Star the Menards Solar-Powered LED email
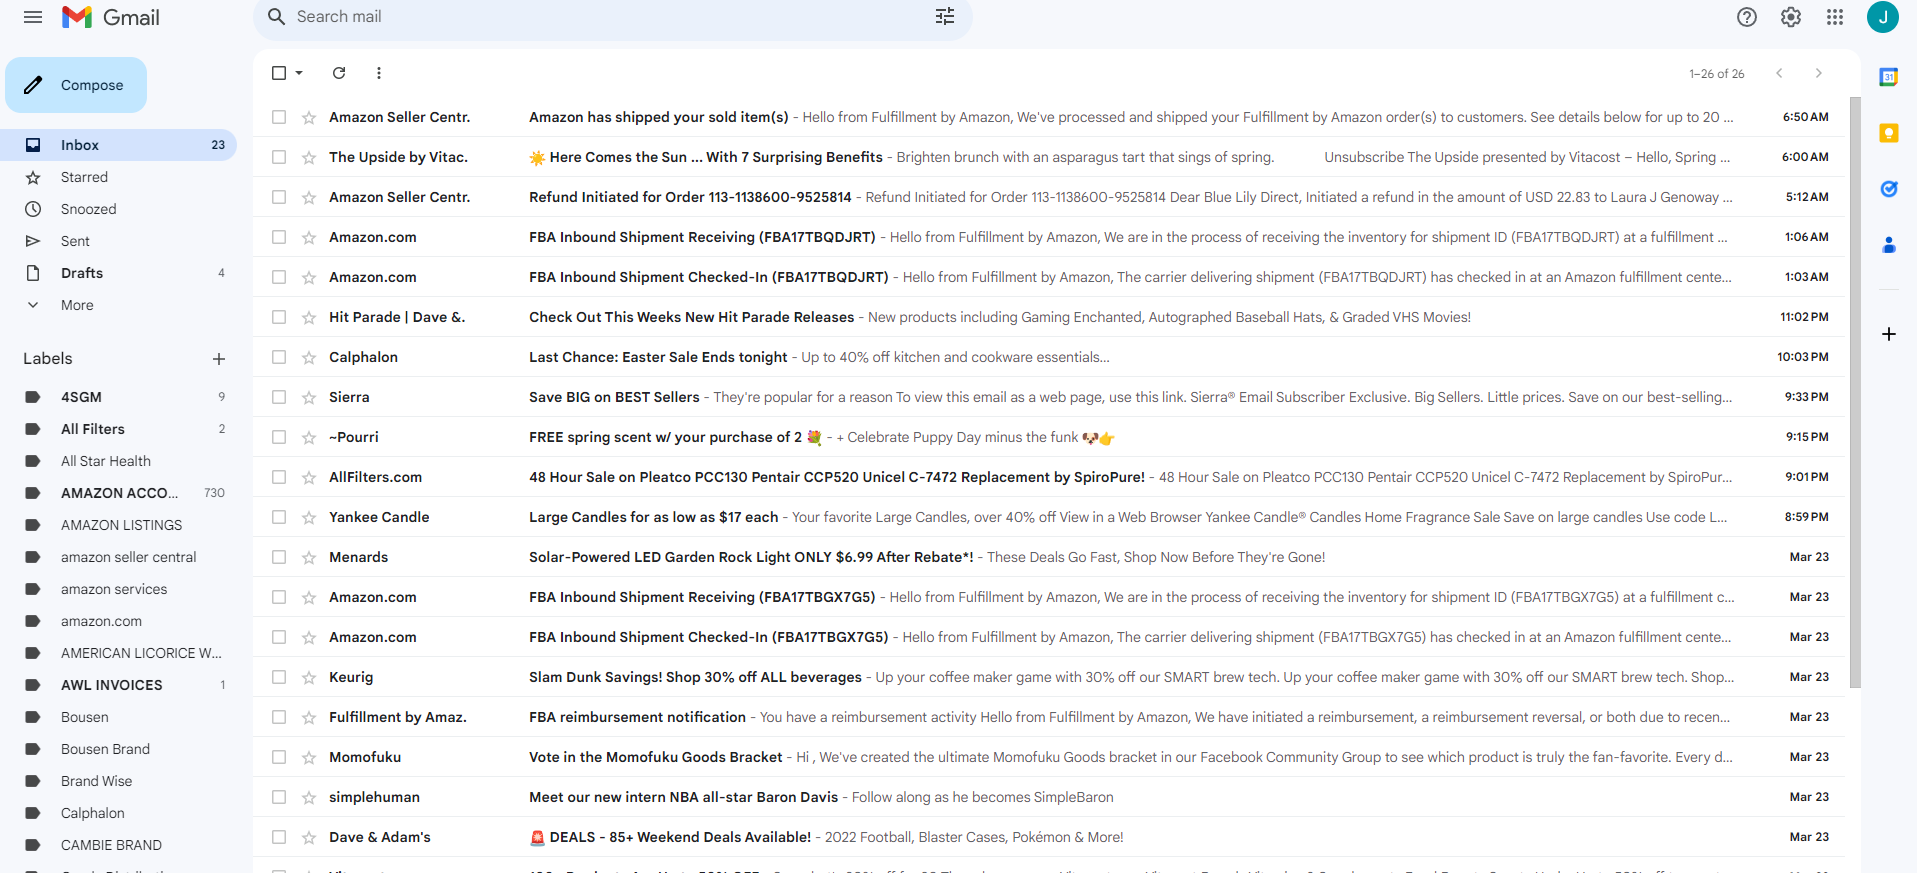The image size is (1917, 873). point(309,557)
